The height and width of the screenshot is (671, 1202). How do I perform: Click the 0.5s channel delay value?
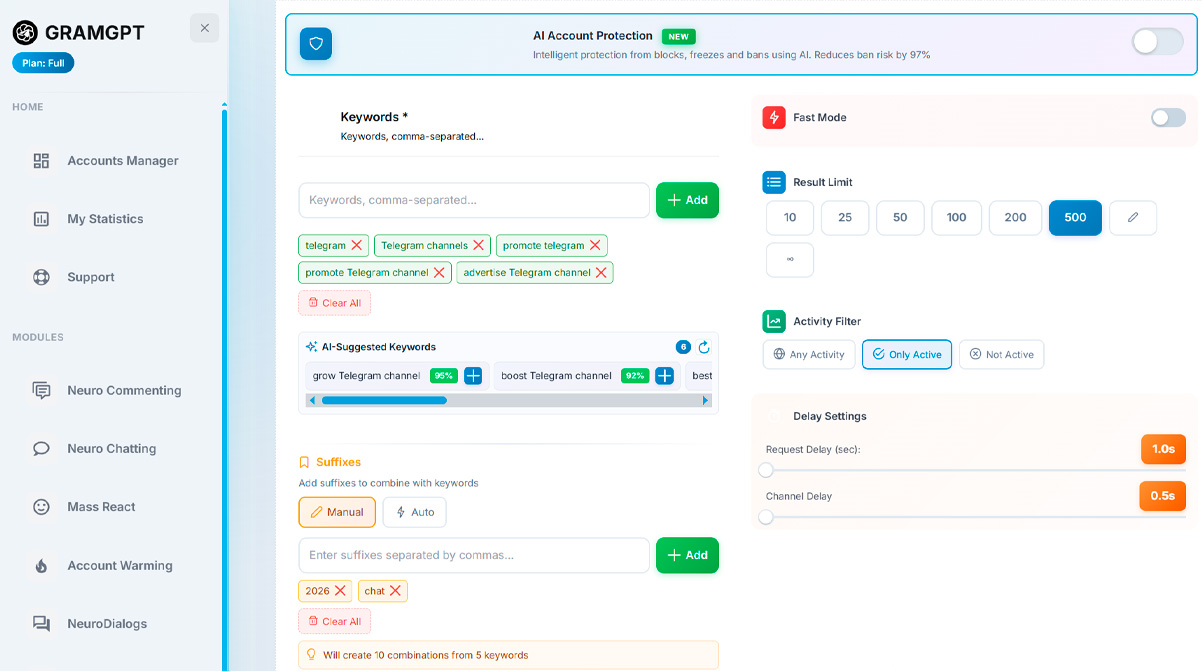1162,496
